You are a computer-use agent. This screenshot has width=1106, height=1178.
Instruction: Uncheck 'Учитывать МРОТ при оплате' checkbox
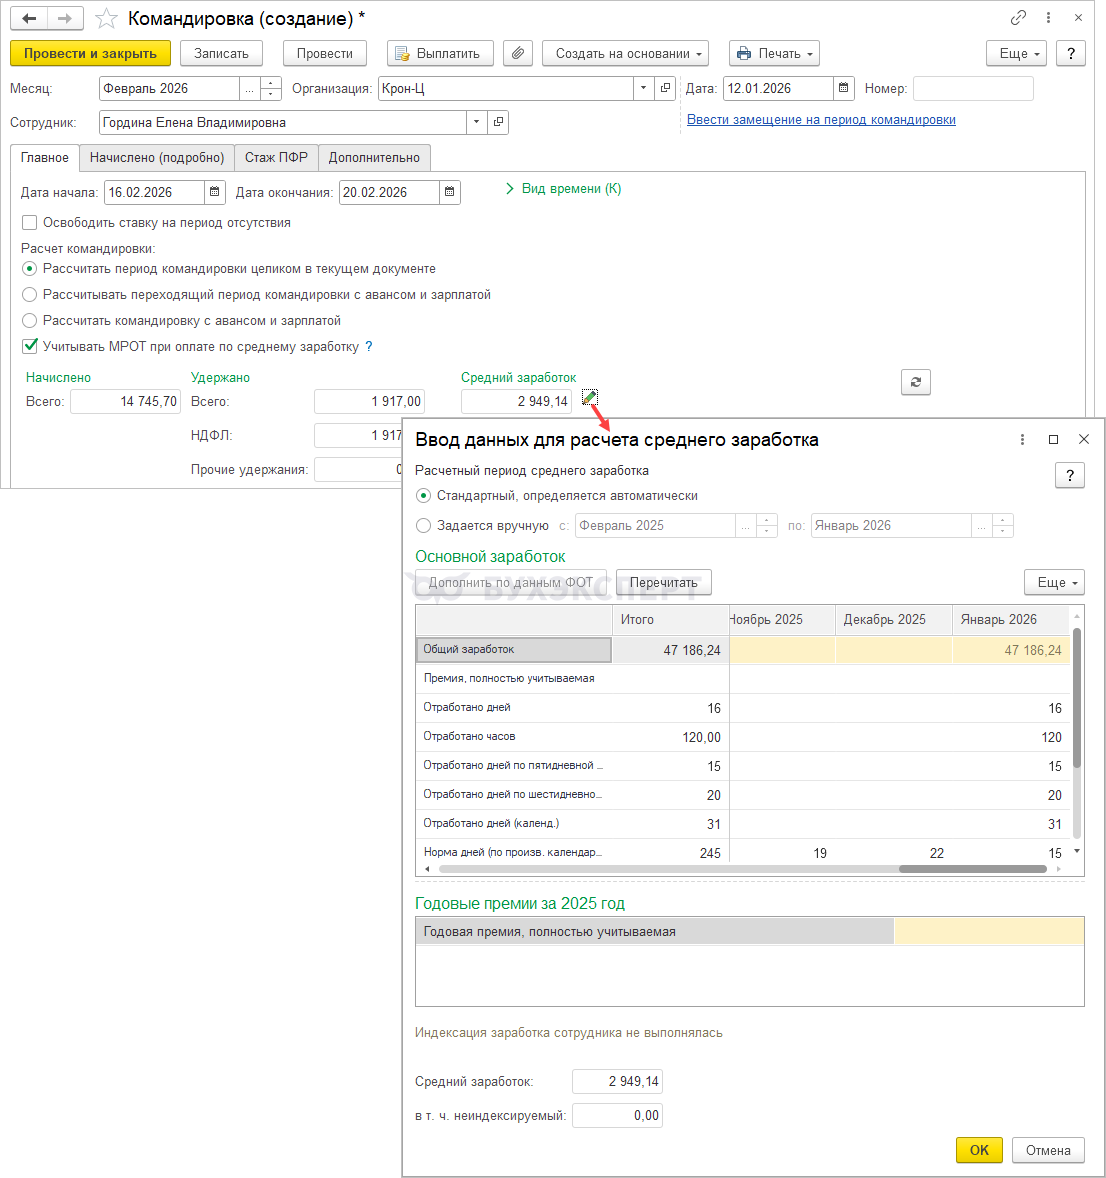pos(30,347)
